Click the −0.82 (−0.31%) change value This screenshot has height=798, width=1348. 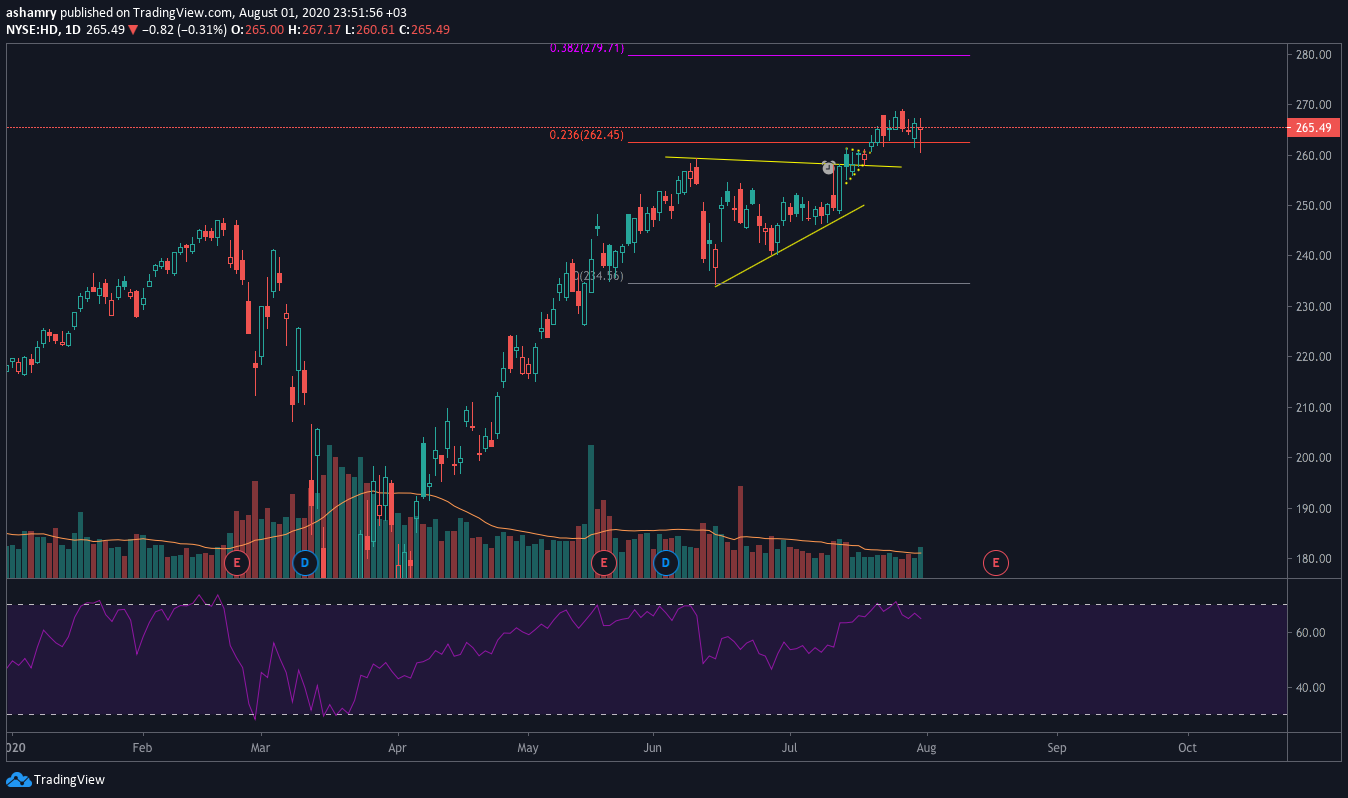coord(184,30)
